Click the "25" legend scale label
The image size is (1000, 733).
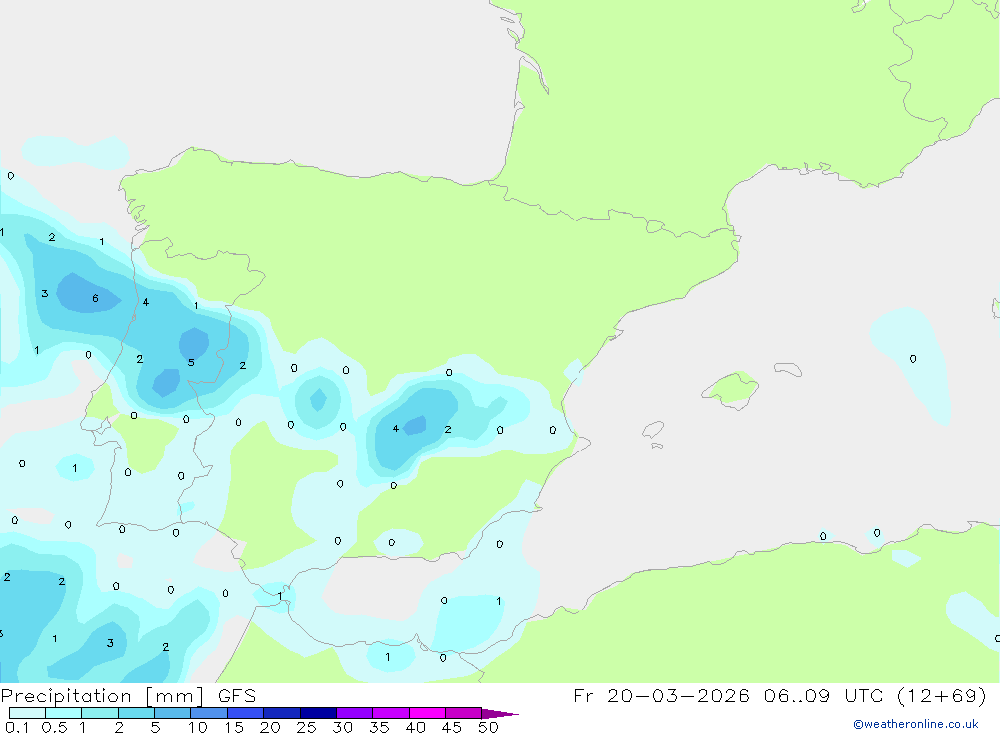307,727
